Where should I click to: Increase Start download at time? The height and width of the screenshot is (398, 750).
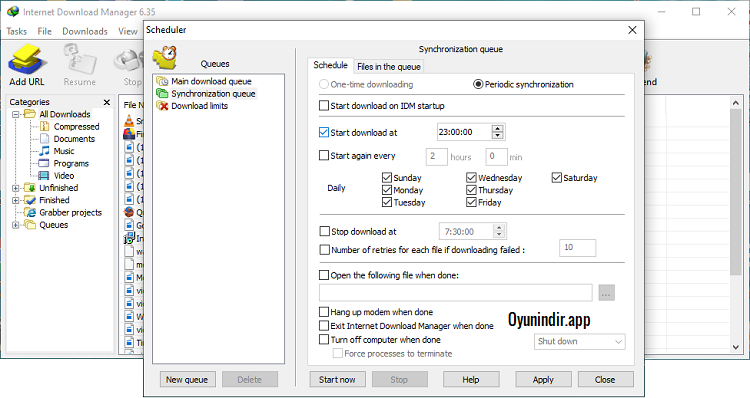coord(497,129)
